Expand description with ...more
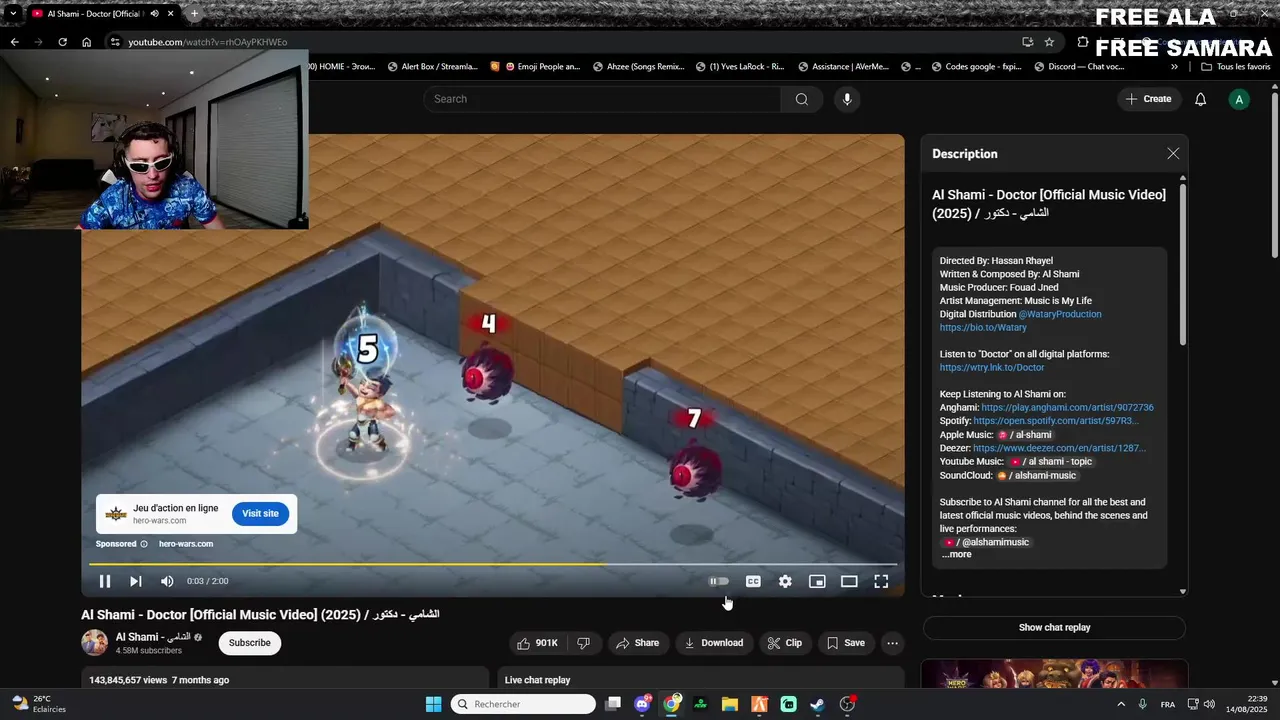 tap(957, 554)
